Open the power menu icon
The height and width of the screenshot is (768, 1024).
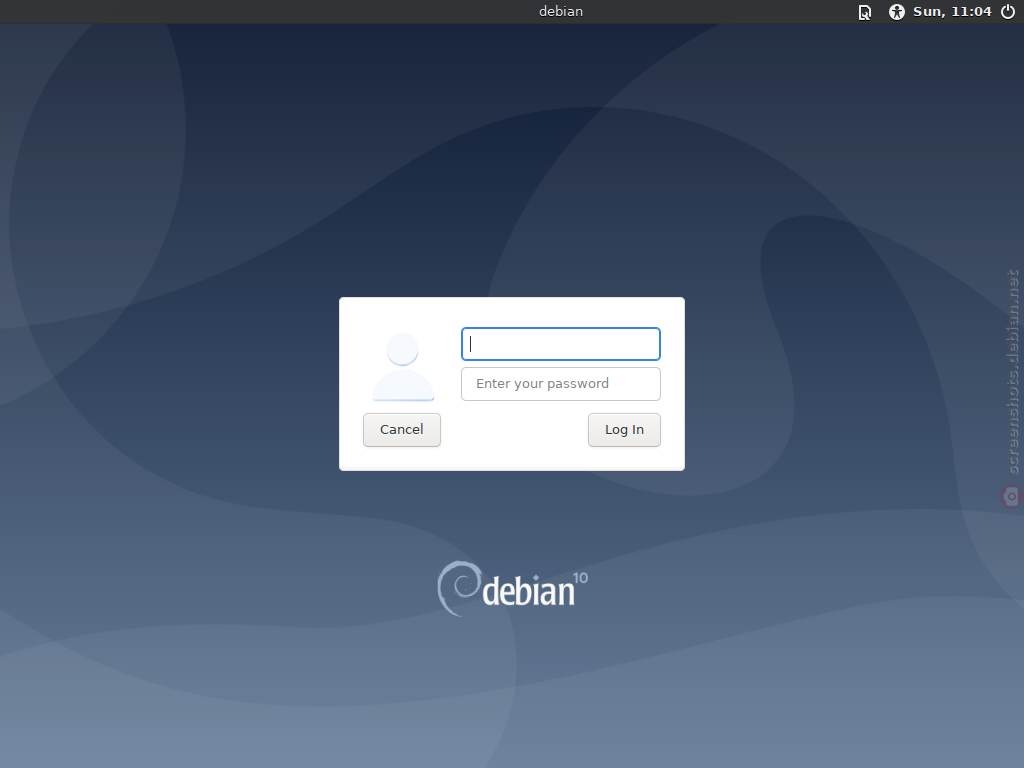tap(1008, 12)
